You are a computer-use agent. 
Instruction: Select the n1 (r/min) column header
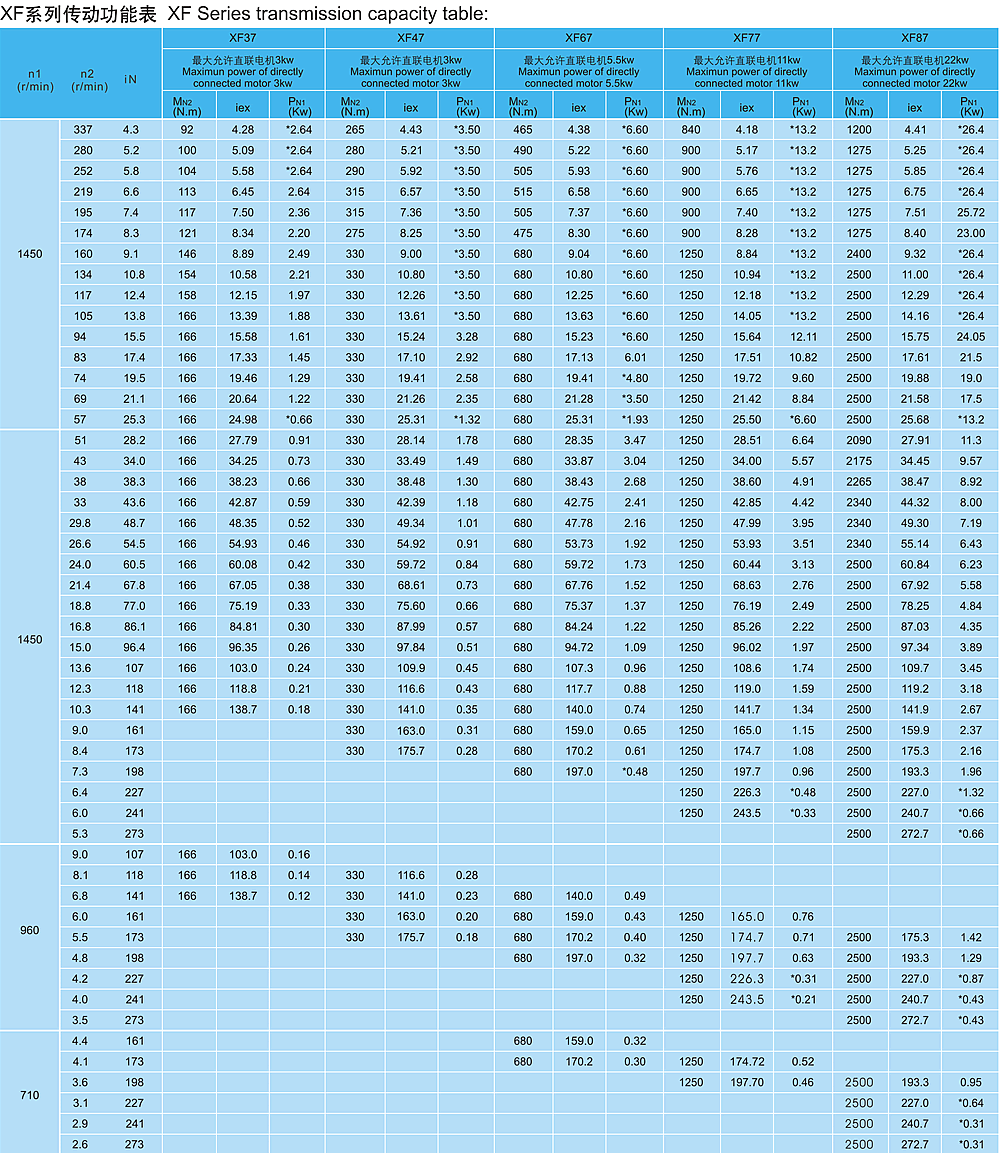point(30,79)
